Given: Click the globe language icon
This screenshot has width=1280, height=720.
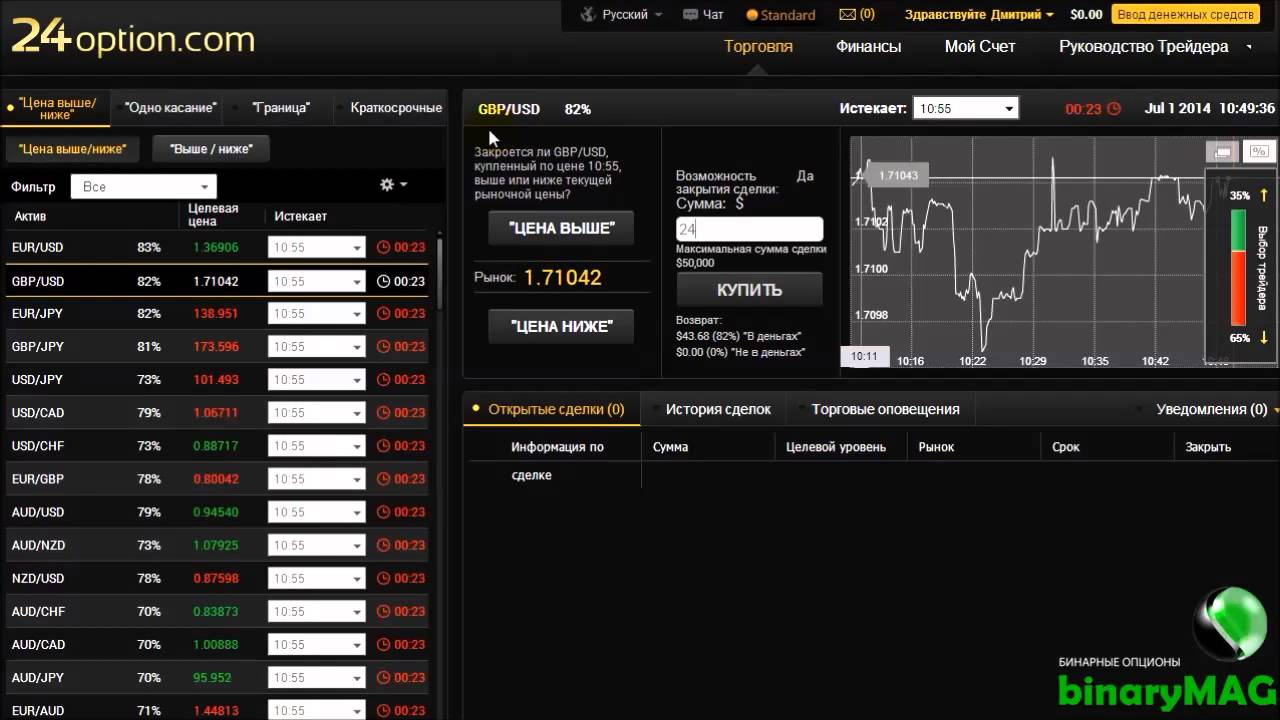Looking at the screenshot, I should [x=587, y=15].
